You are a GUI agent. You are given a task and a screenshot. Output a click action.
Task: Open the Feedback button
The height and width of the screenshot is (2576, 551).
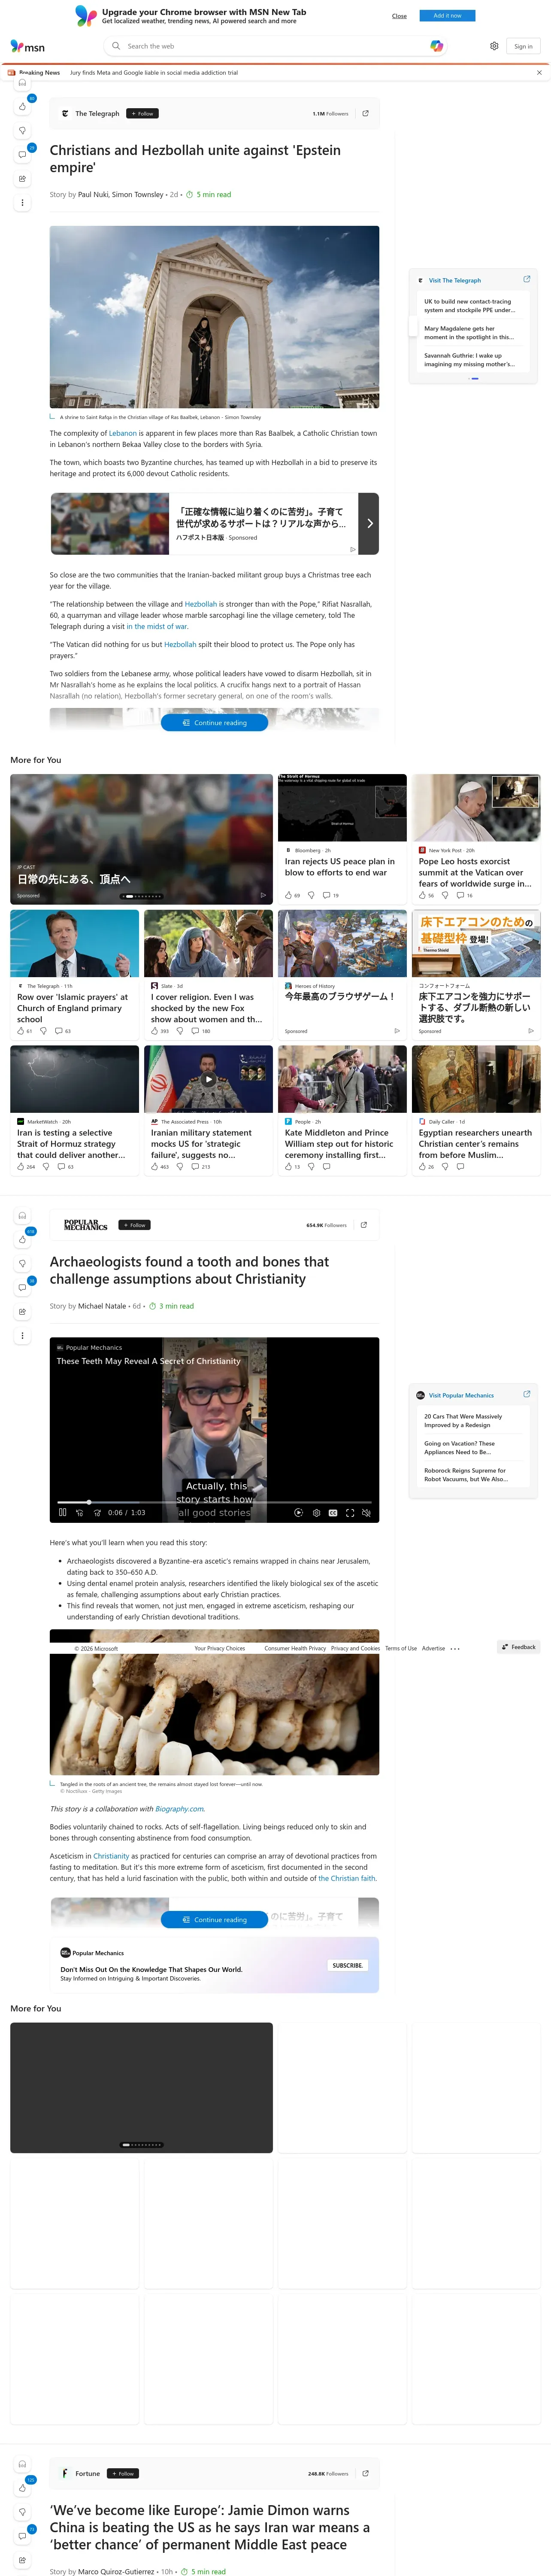[519, 1646]
